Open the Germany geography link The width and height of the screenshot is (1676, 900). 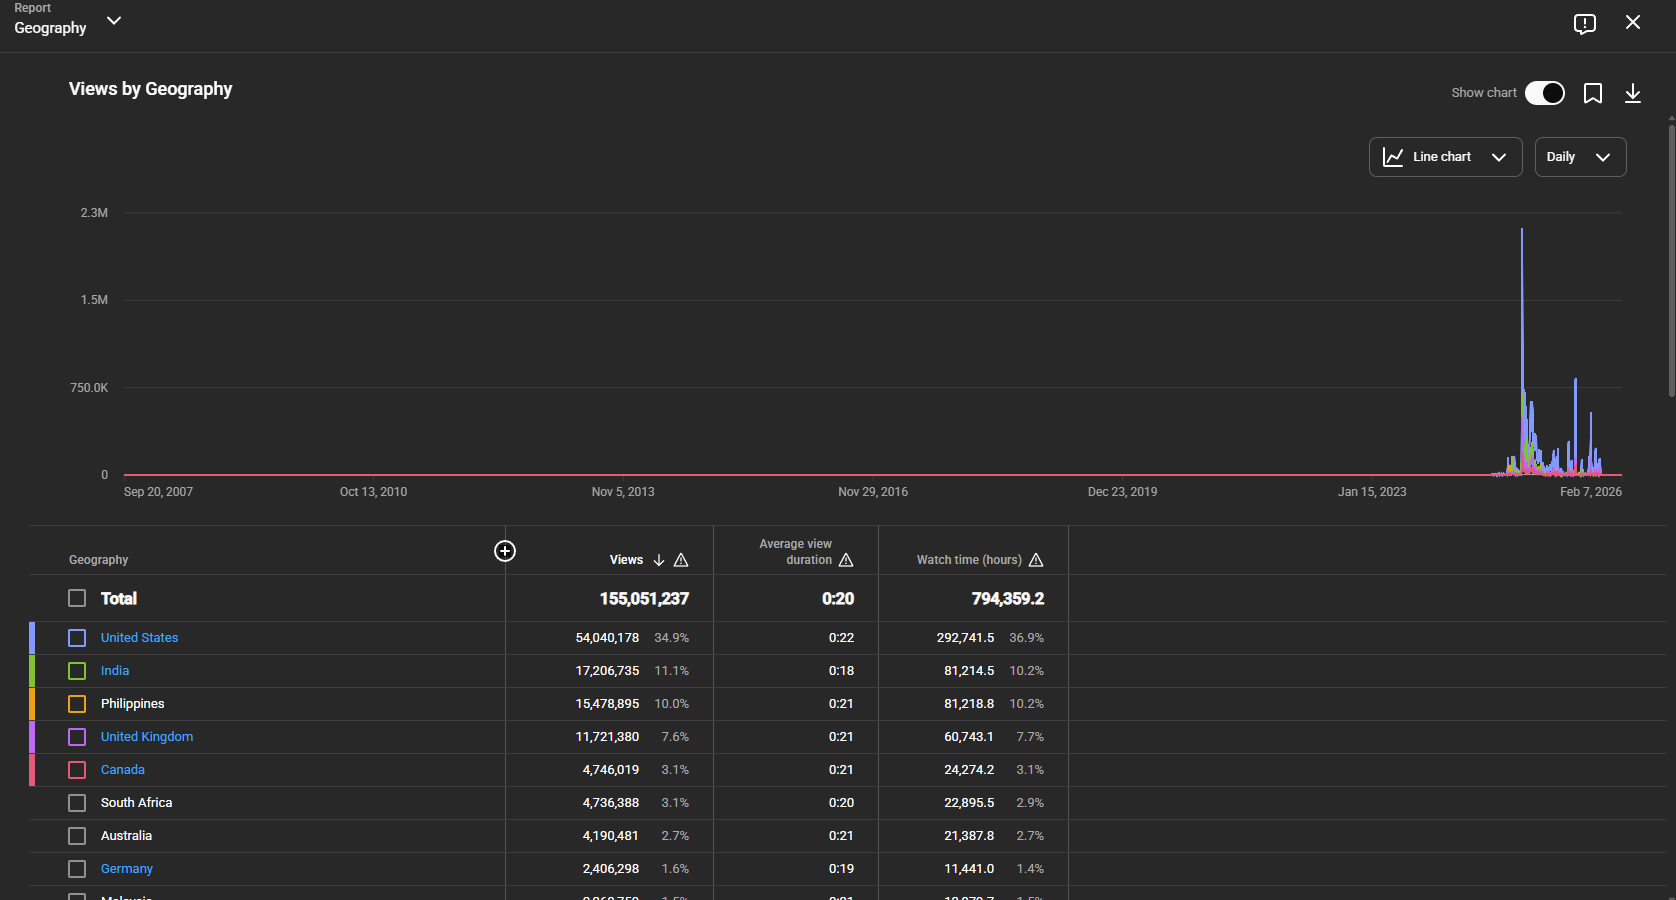click(127, 869)
